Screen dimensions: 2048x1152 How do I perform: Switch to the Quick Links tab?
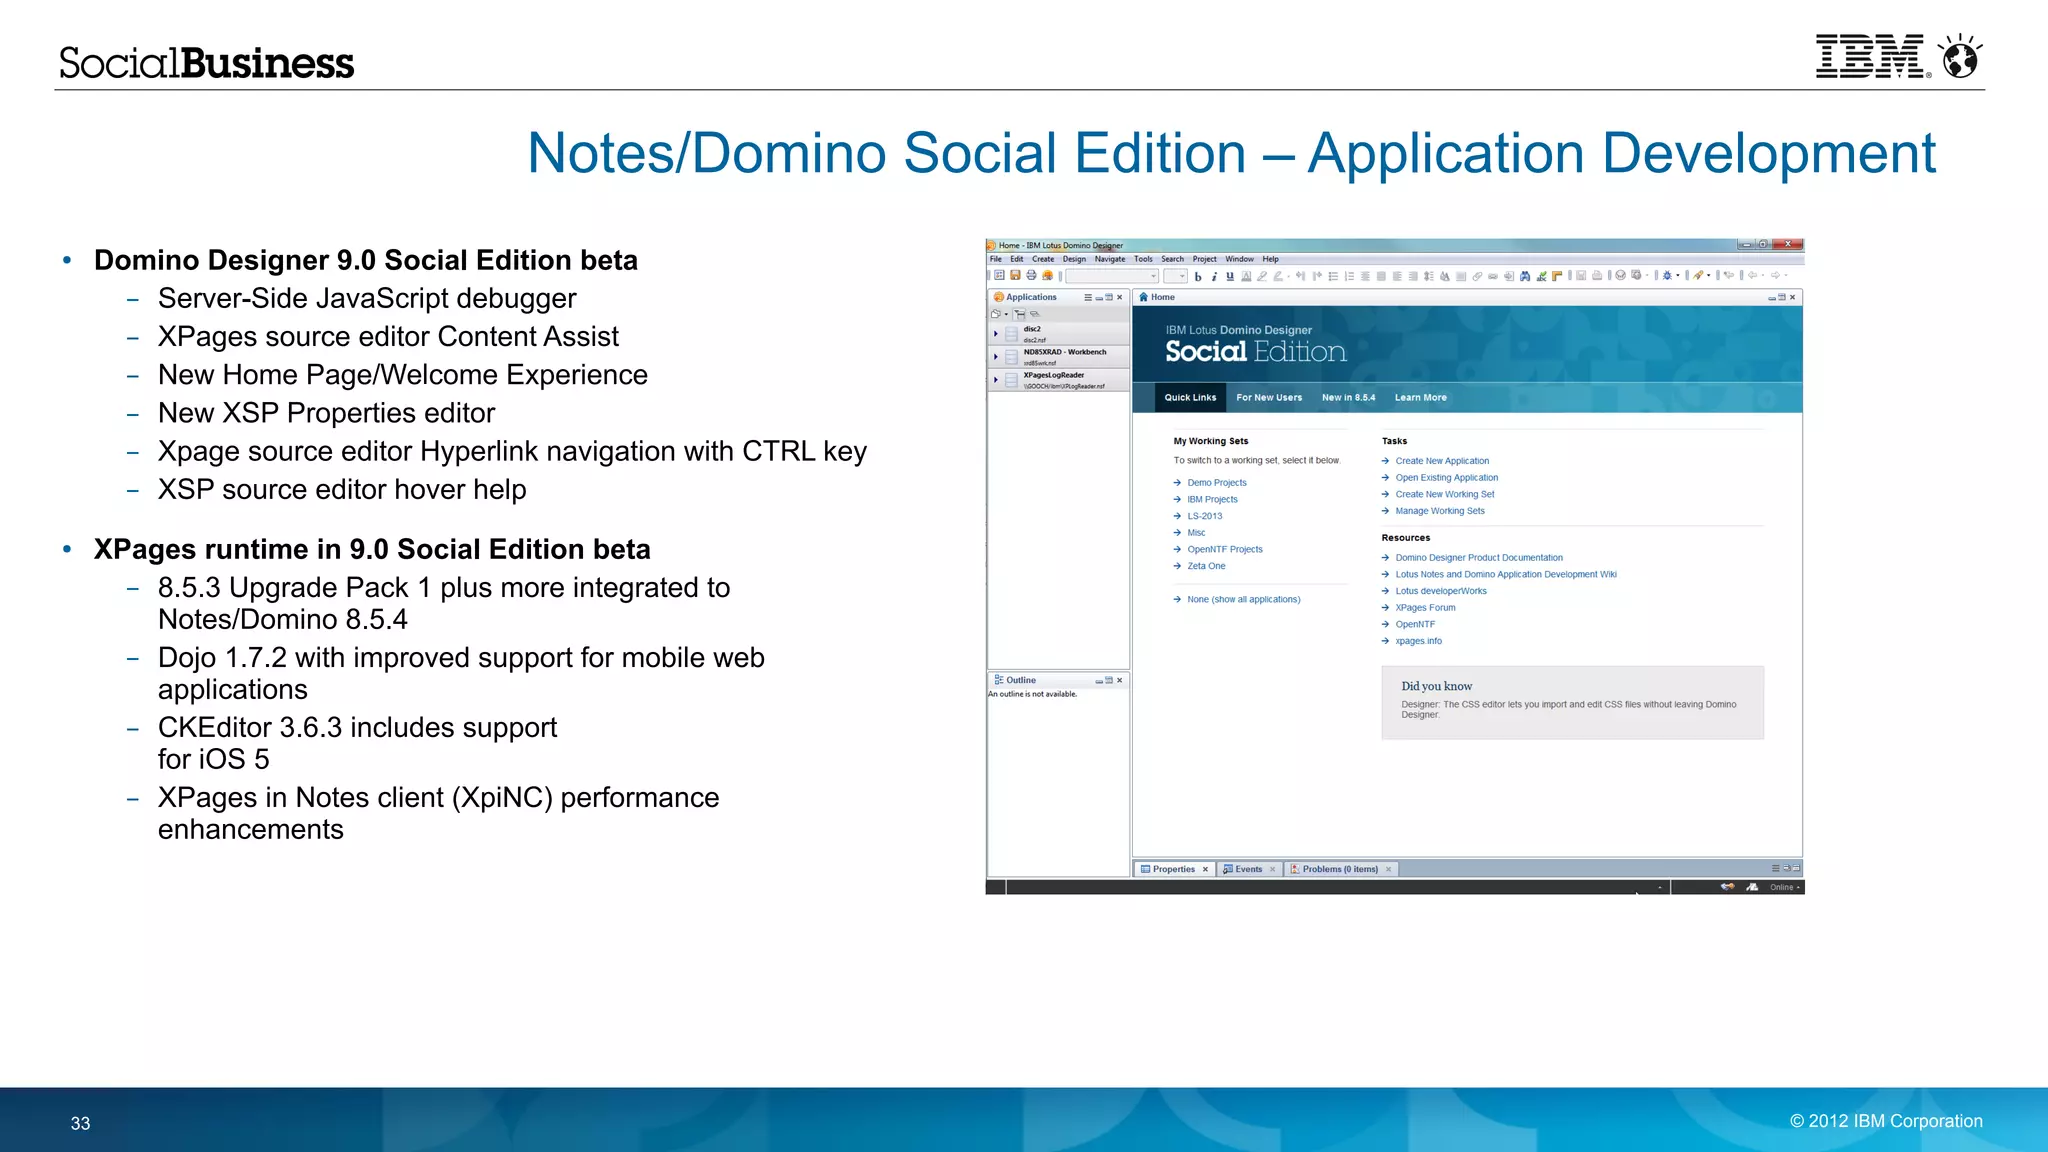pyautogui.click(x=1190, y=398)
